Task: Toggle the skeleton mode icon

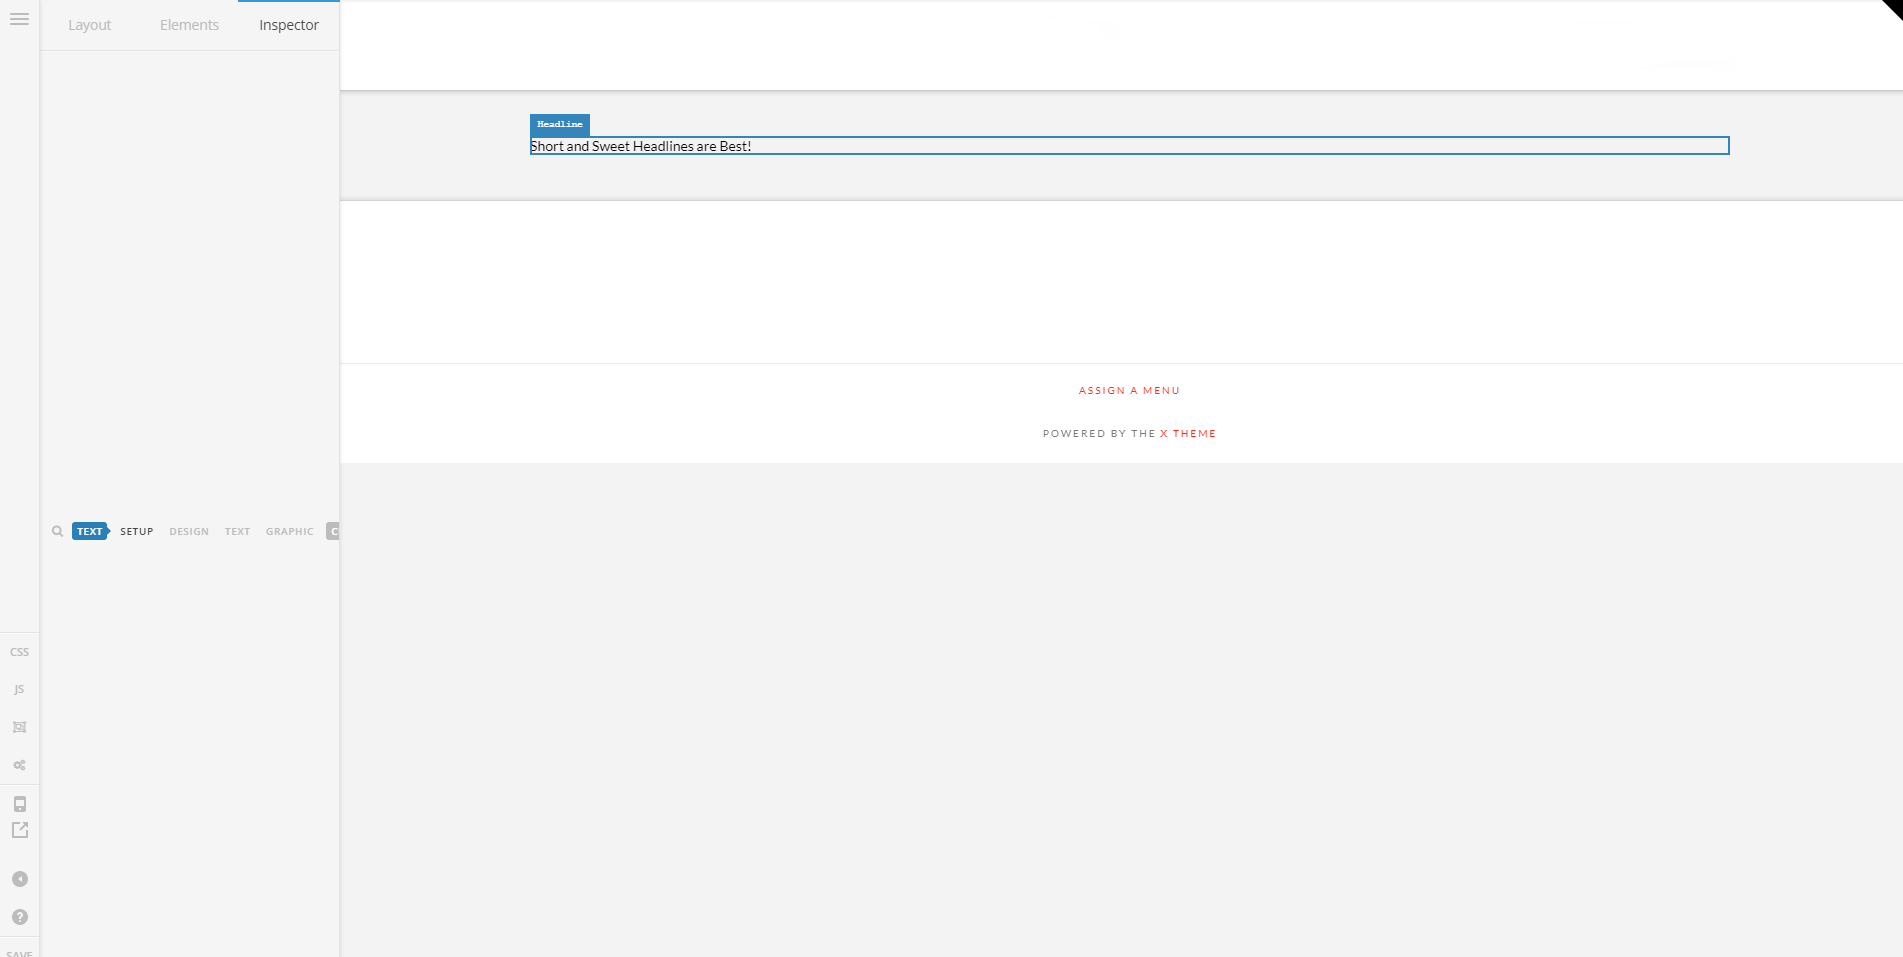Action: (19, 728)
